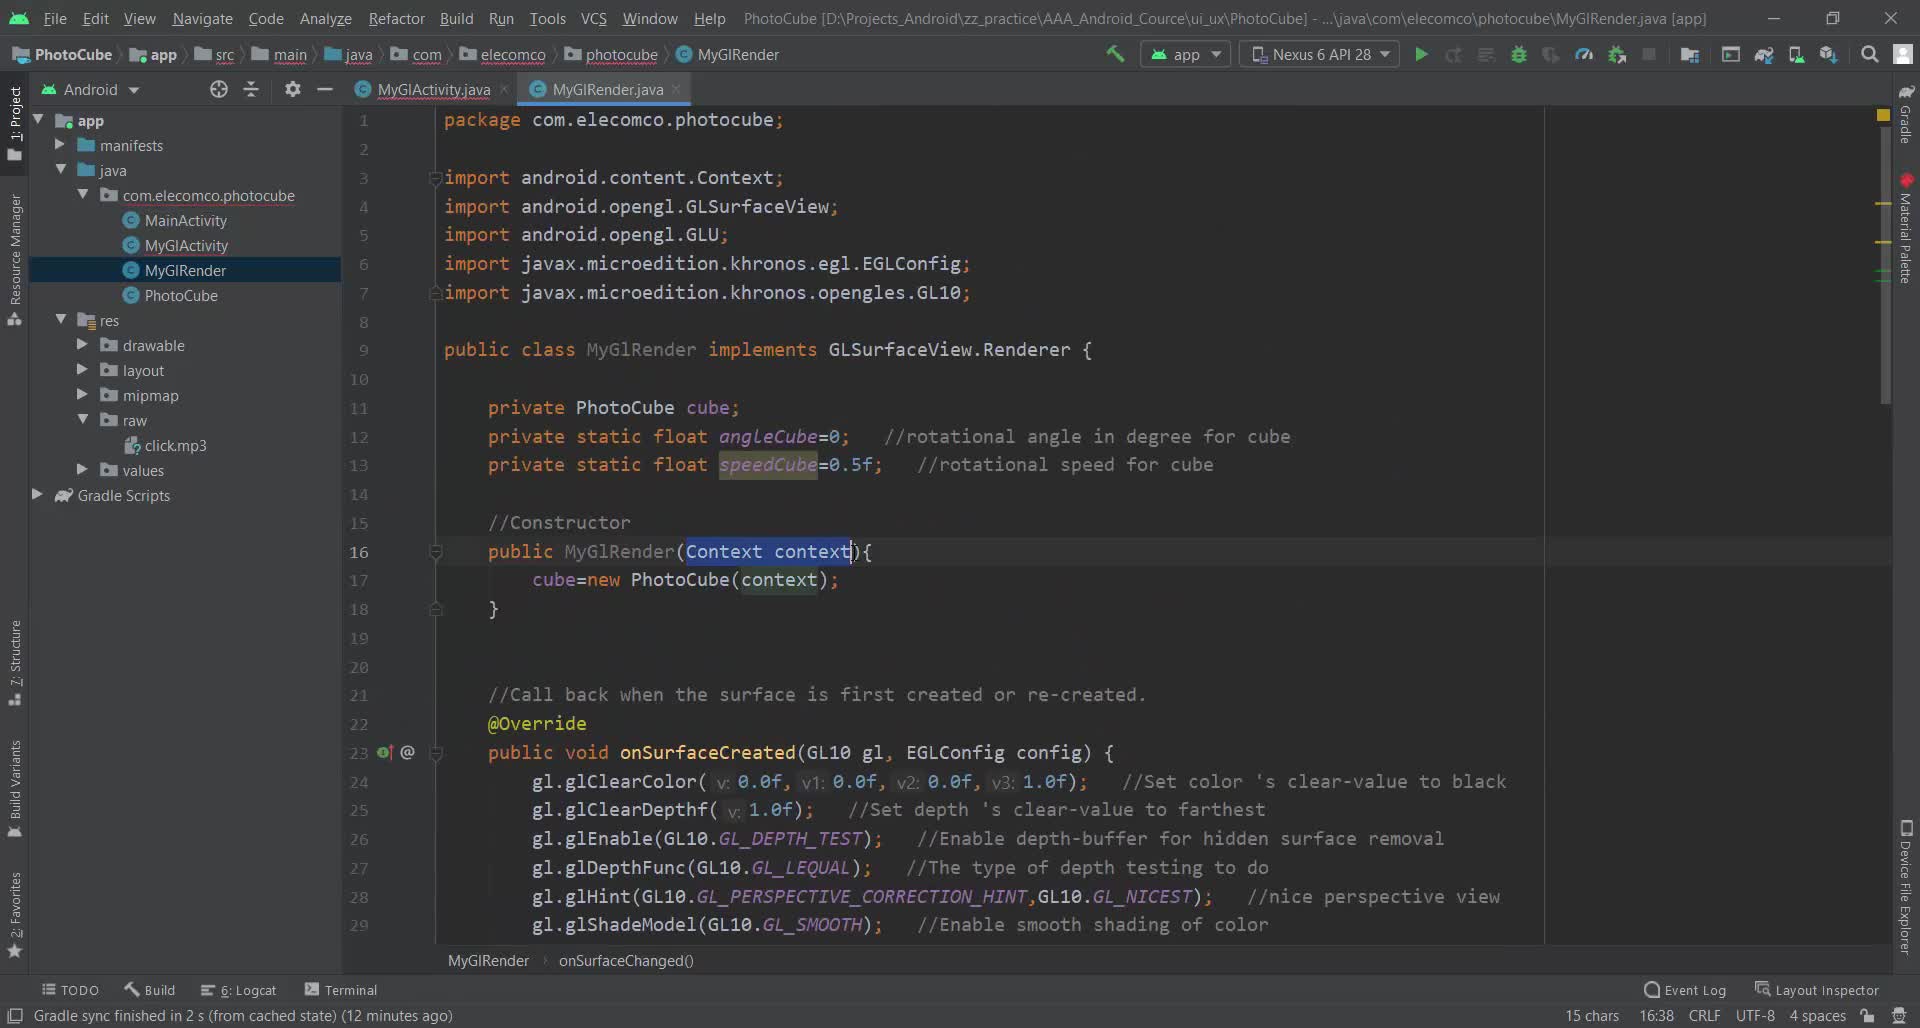
Task: Click the Make Project hammer icon
Action: (1114, 54)
